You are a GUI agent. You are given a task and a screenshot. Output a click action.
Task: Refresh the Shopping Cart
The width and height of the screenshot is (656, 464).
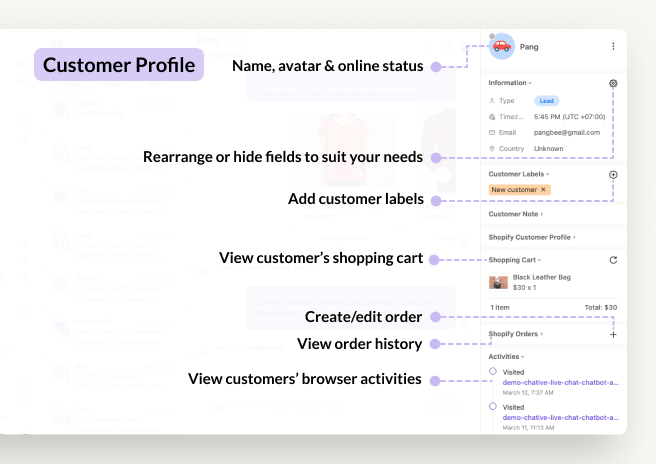tap(613, 260)
